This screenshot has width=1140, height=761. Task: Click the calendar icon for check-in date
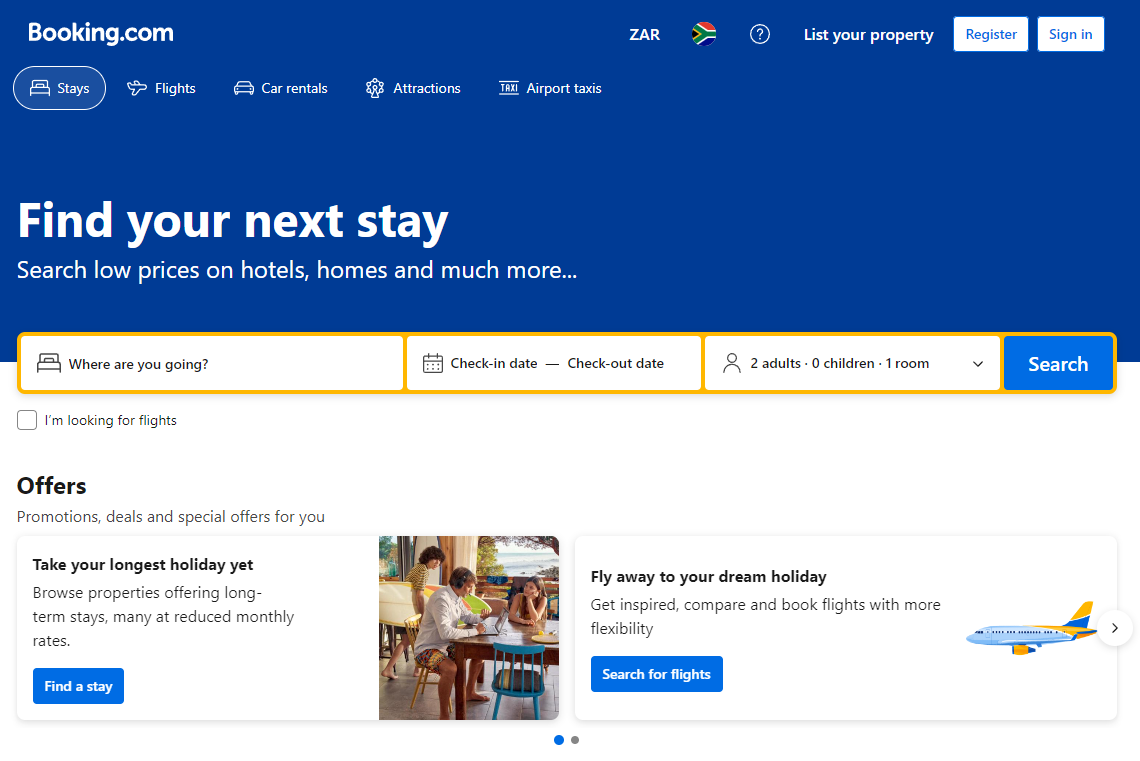(432, 363)
